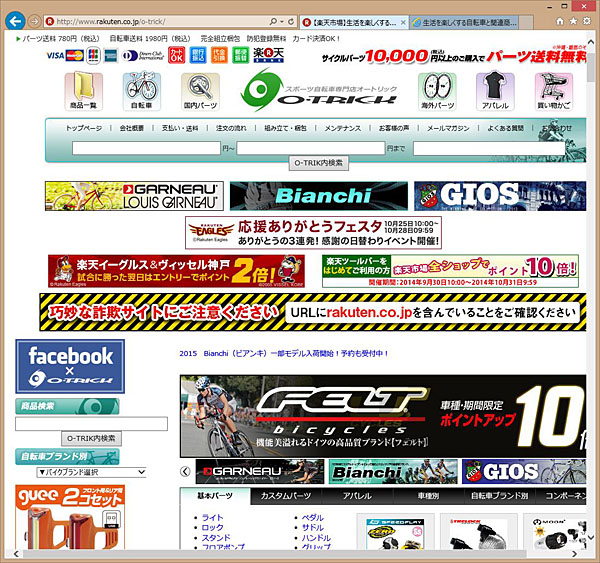This screenshot has width=600, height=563.
Task: Open the GIOS top banner
Action: 500,196
